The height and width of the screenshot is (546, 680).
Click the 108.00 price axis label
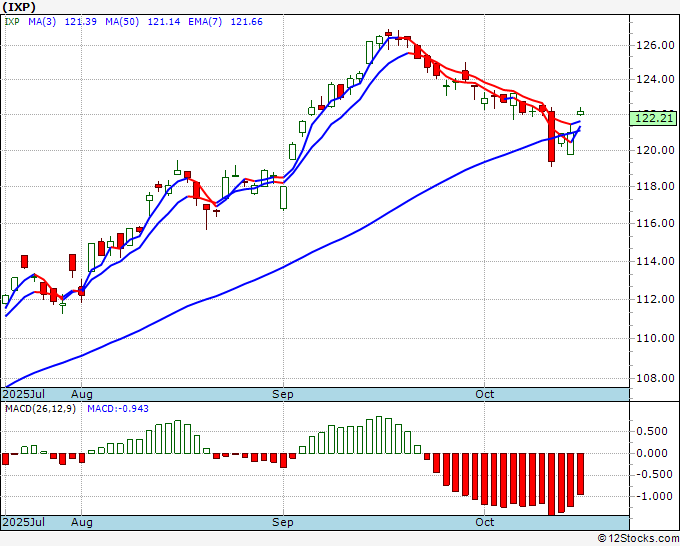655,378
